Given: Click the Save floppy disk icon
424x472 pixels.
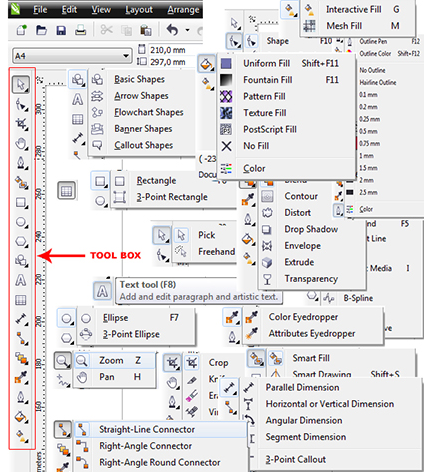Looking at the screenshot, I should click(61, 31).
